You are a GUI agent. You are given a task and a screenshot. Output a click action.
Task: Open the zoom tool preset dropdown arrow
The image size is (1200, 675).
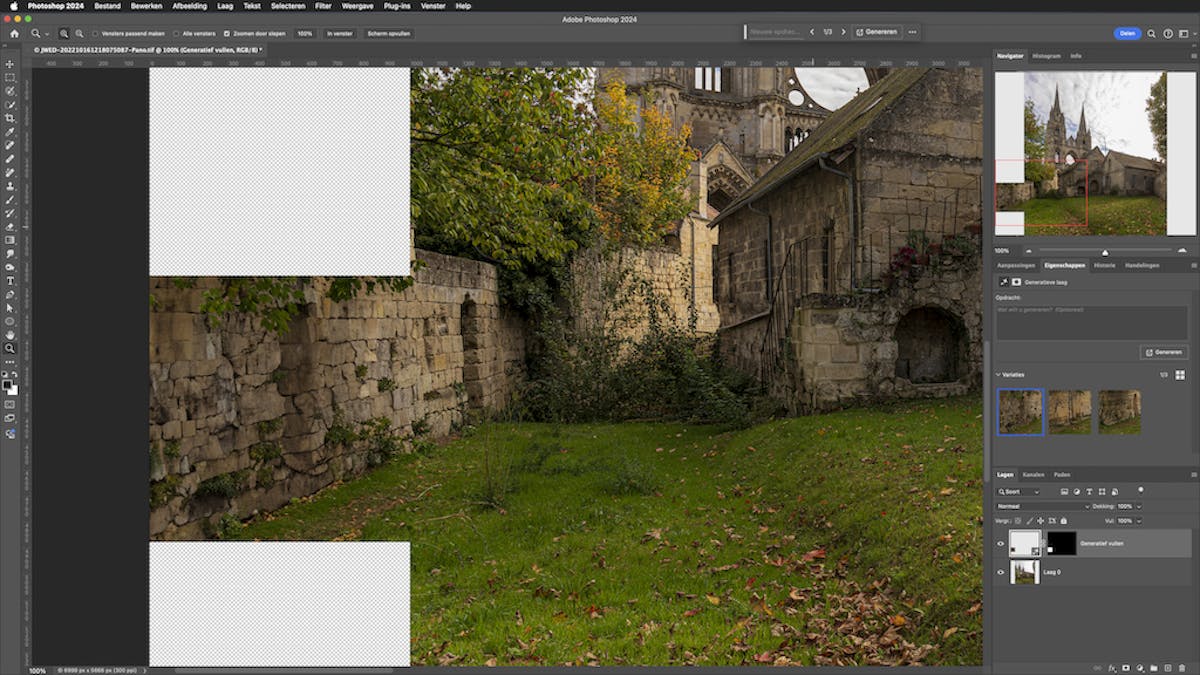point(47,33)
